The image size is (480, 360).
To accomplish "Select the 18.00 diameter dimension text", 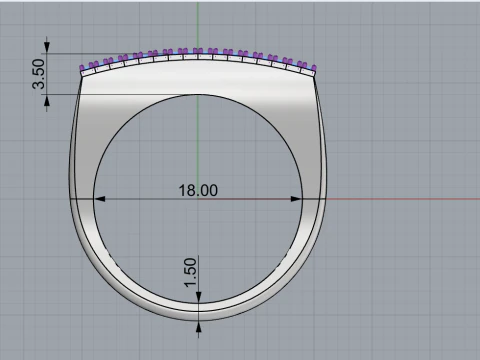I will tap(198, 190).
